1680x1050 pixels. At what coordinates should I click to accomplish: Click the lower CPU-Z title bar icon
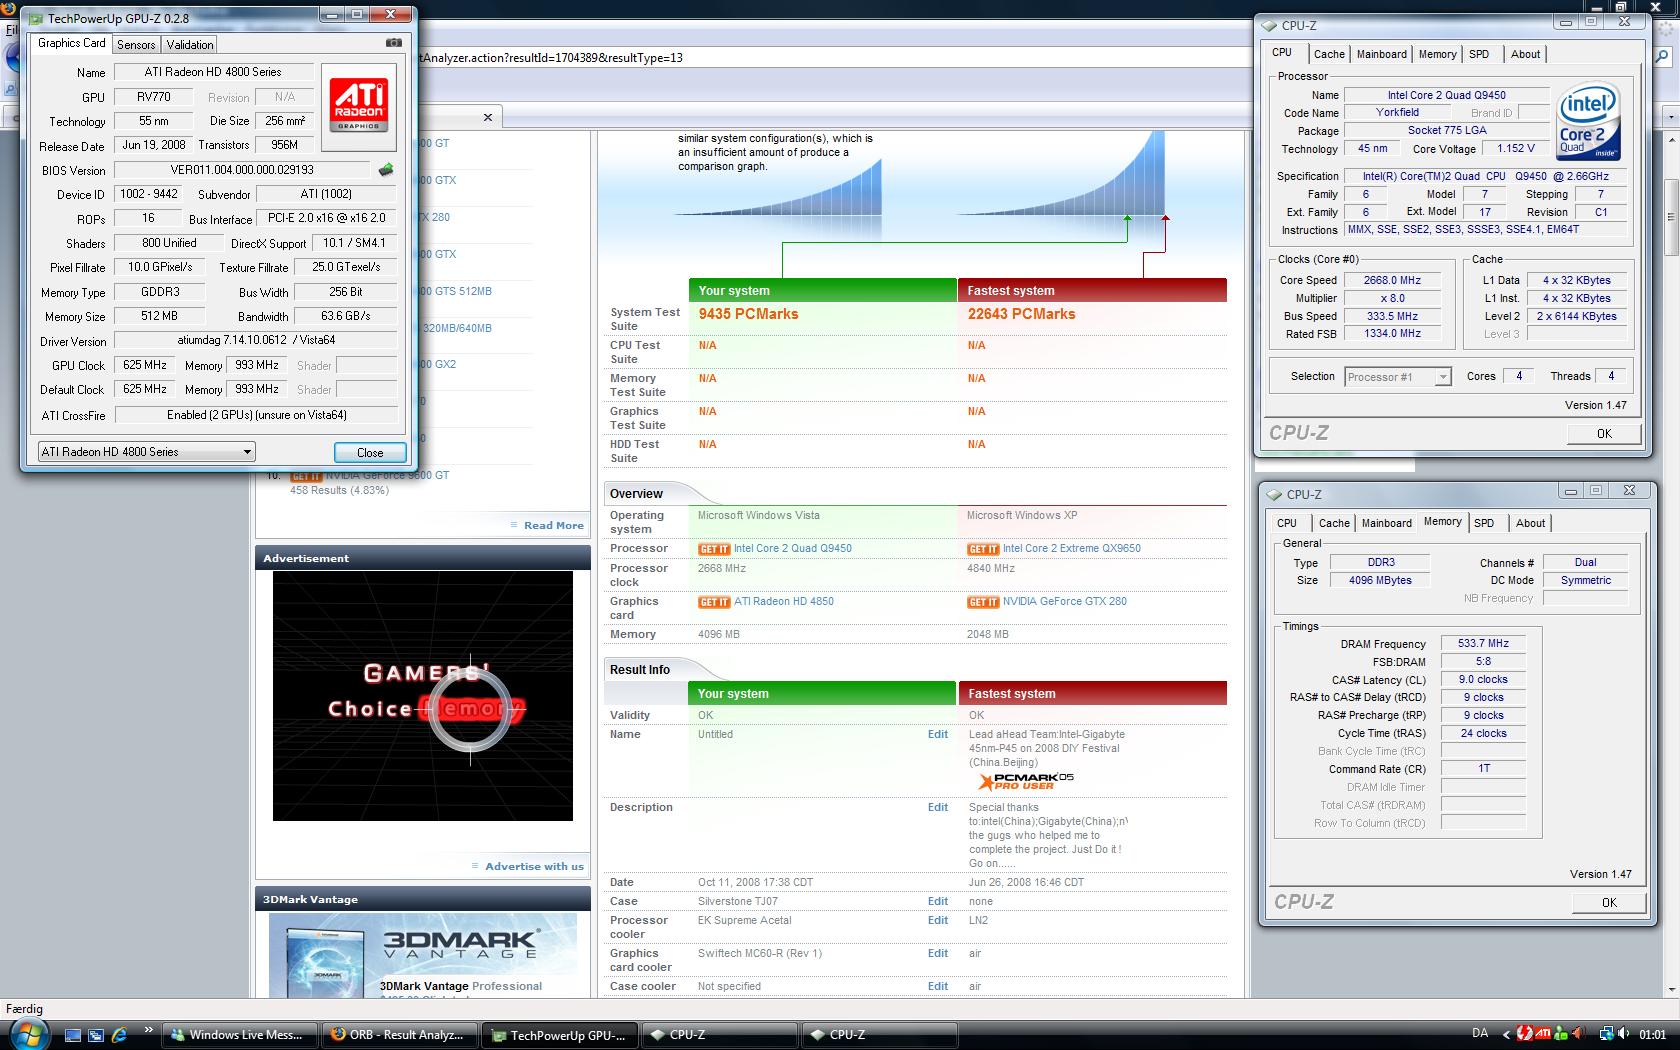pos(1275,494)
